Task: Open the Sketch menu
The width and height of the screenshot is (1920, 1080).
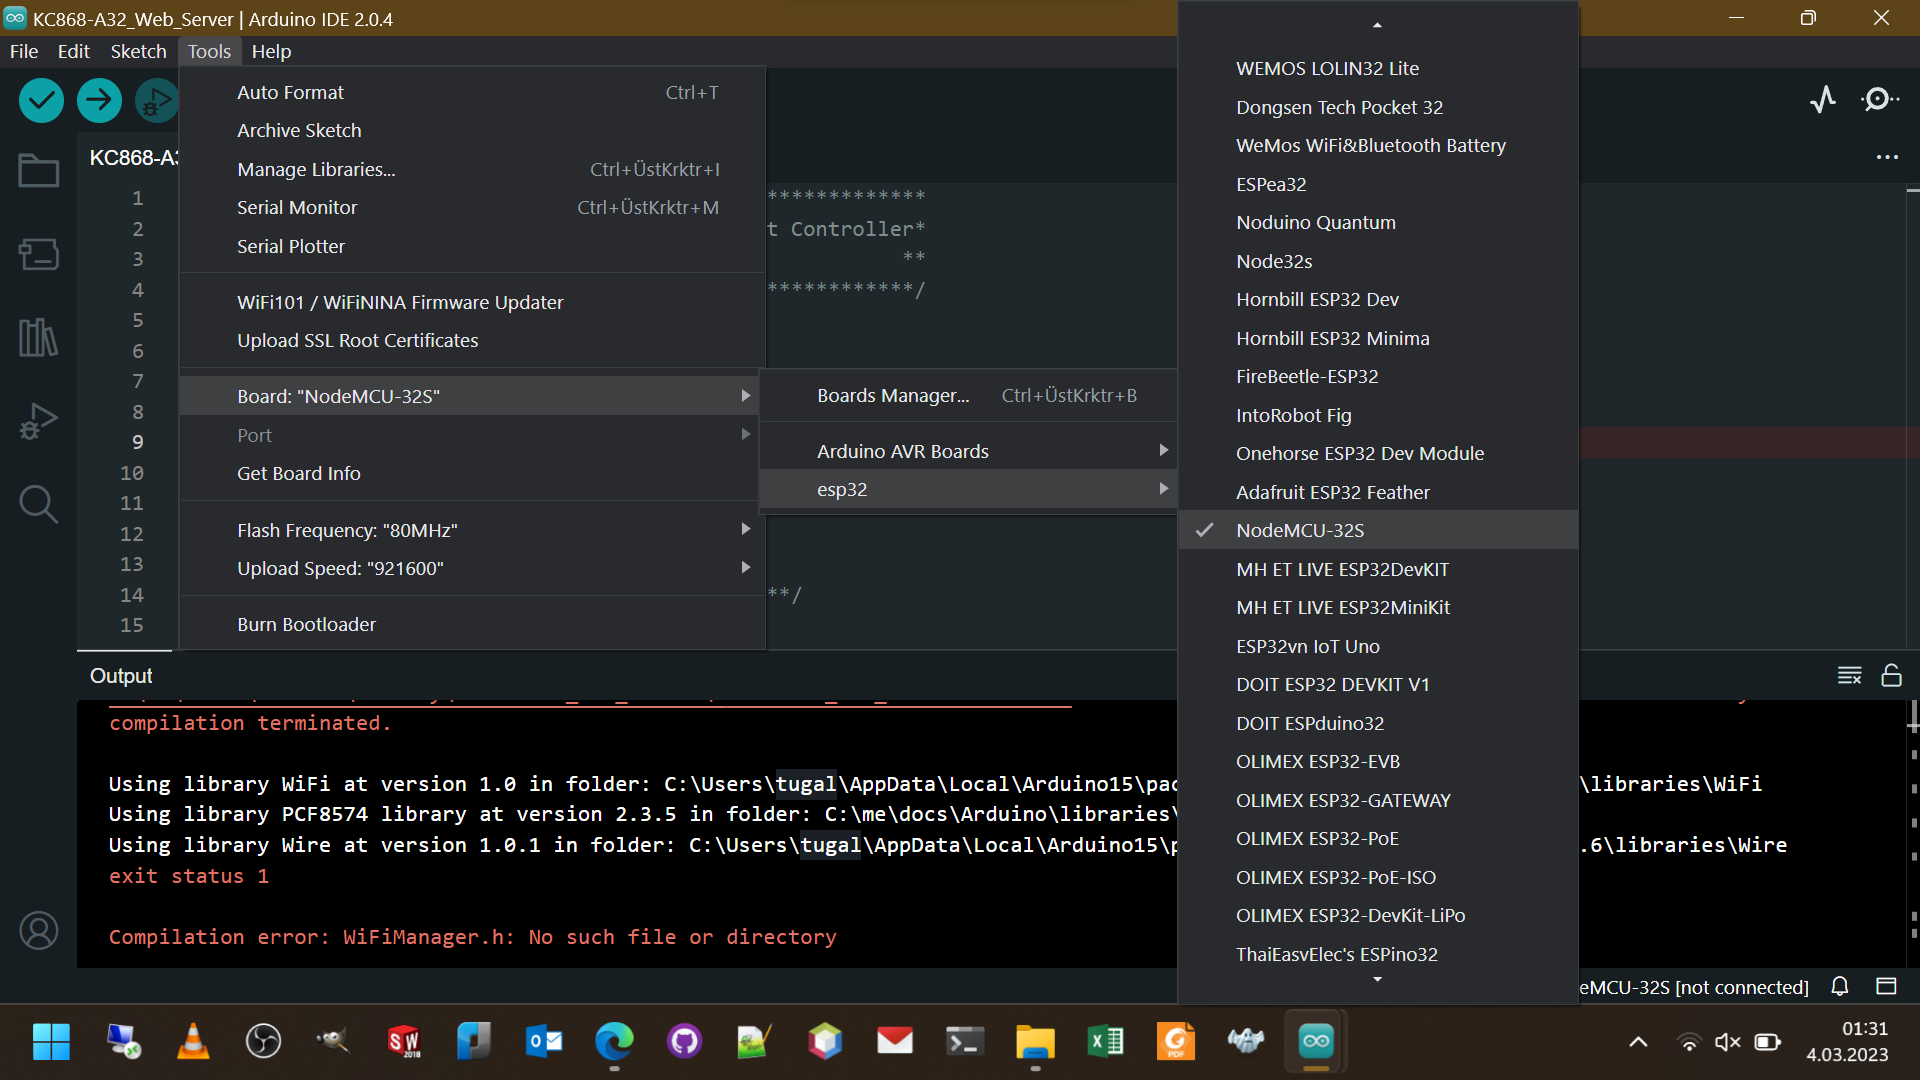Action: click(138, 52)
